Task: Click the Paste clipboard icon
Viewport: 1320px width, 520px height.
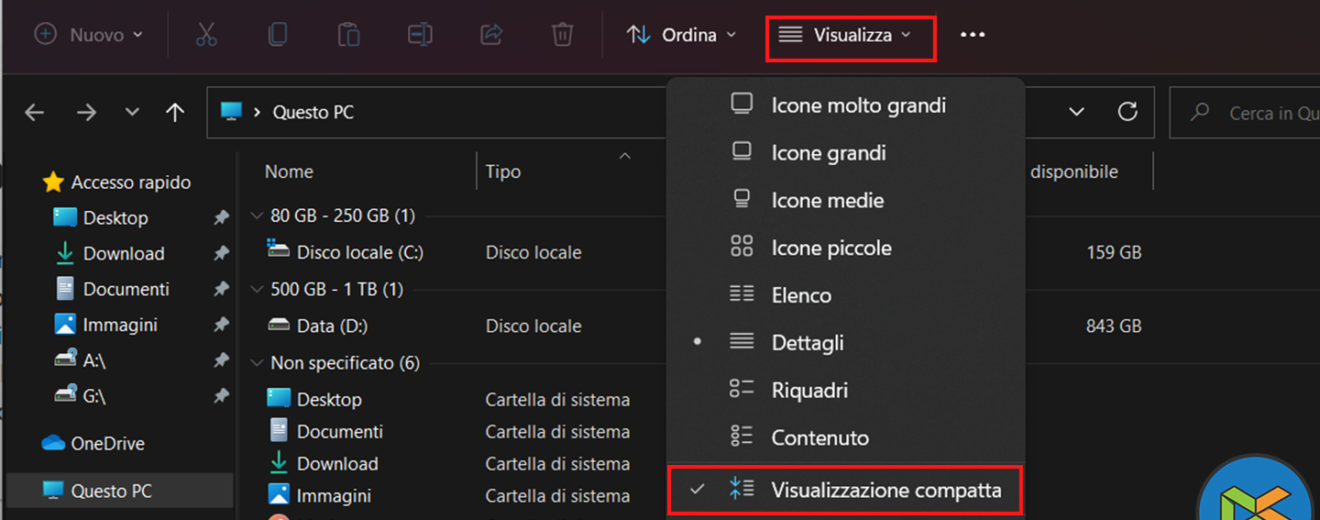Action: [348, 35]
